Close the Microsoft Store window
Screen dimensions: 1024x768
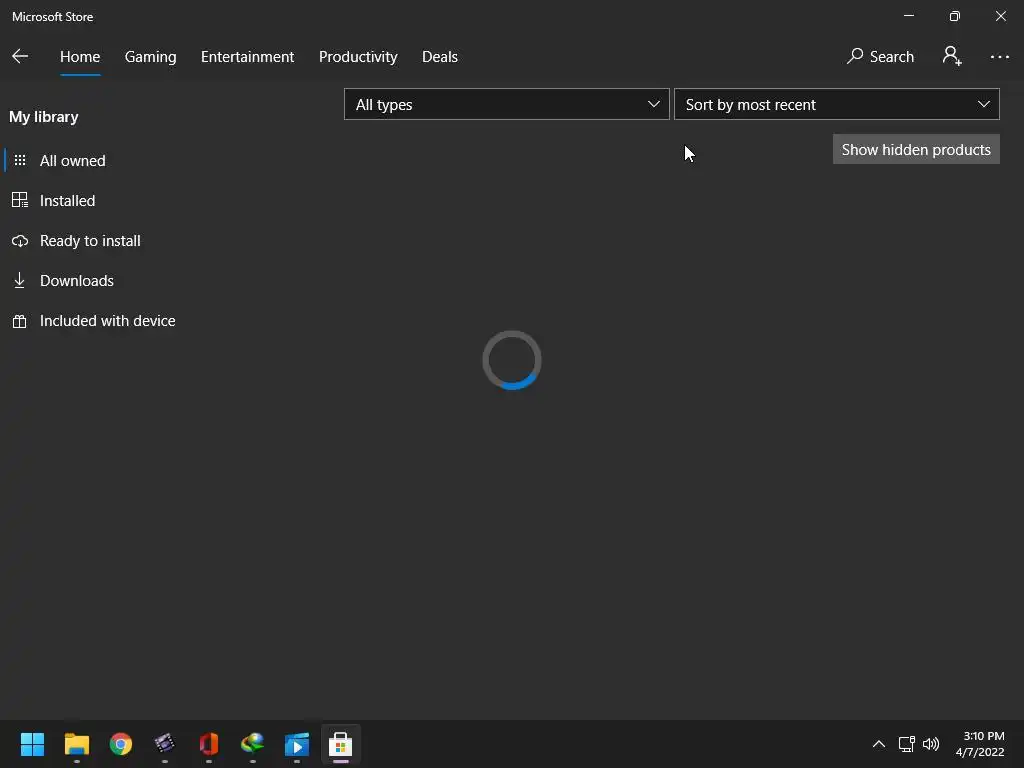[x=1000, y=16]
